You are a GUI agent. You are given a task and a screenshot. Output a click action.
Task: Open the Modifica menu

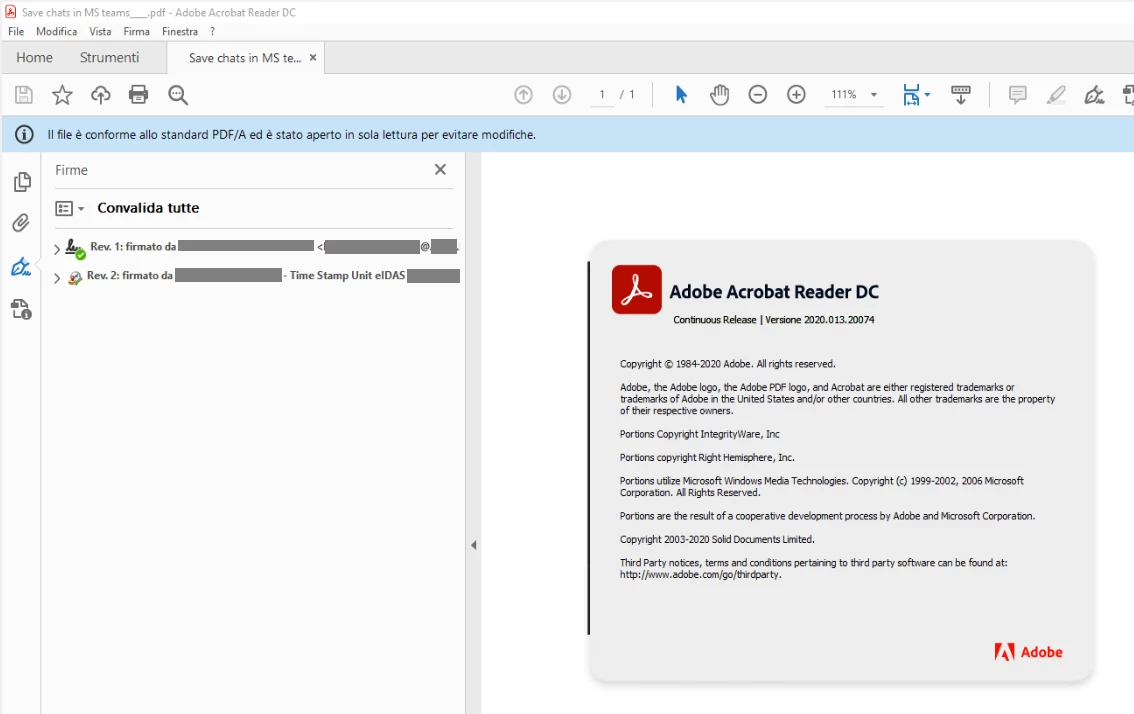click(56, 31)
